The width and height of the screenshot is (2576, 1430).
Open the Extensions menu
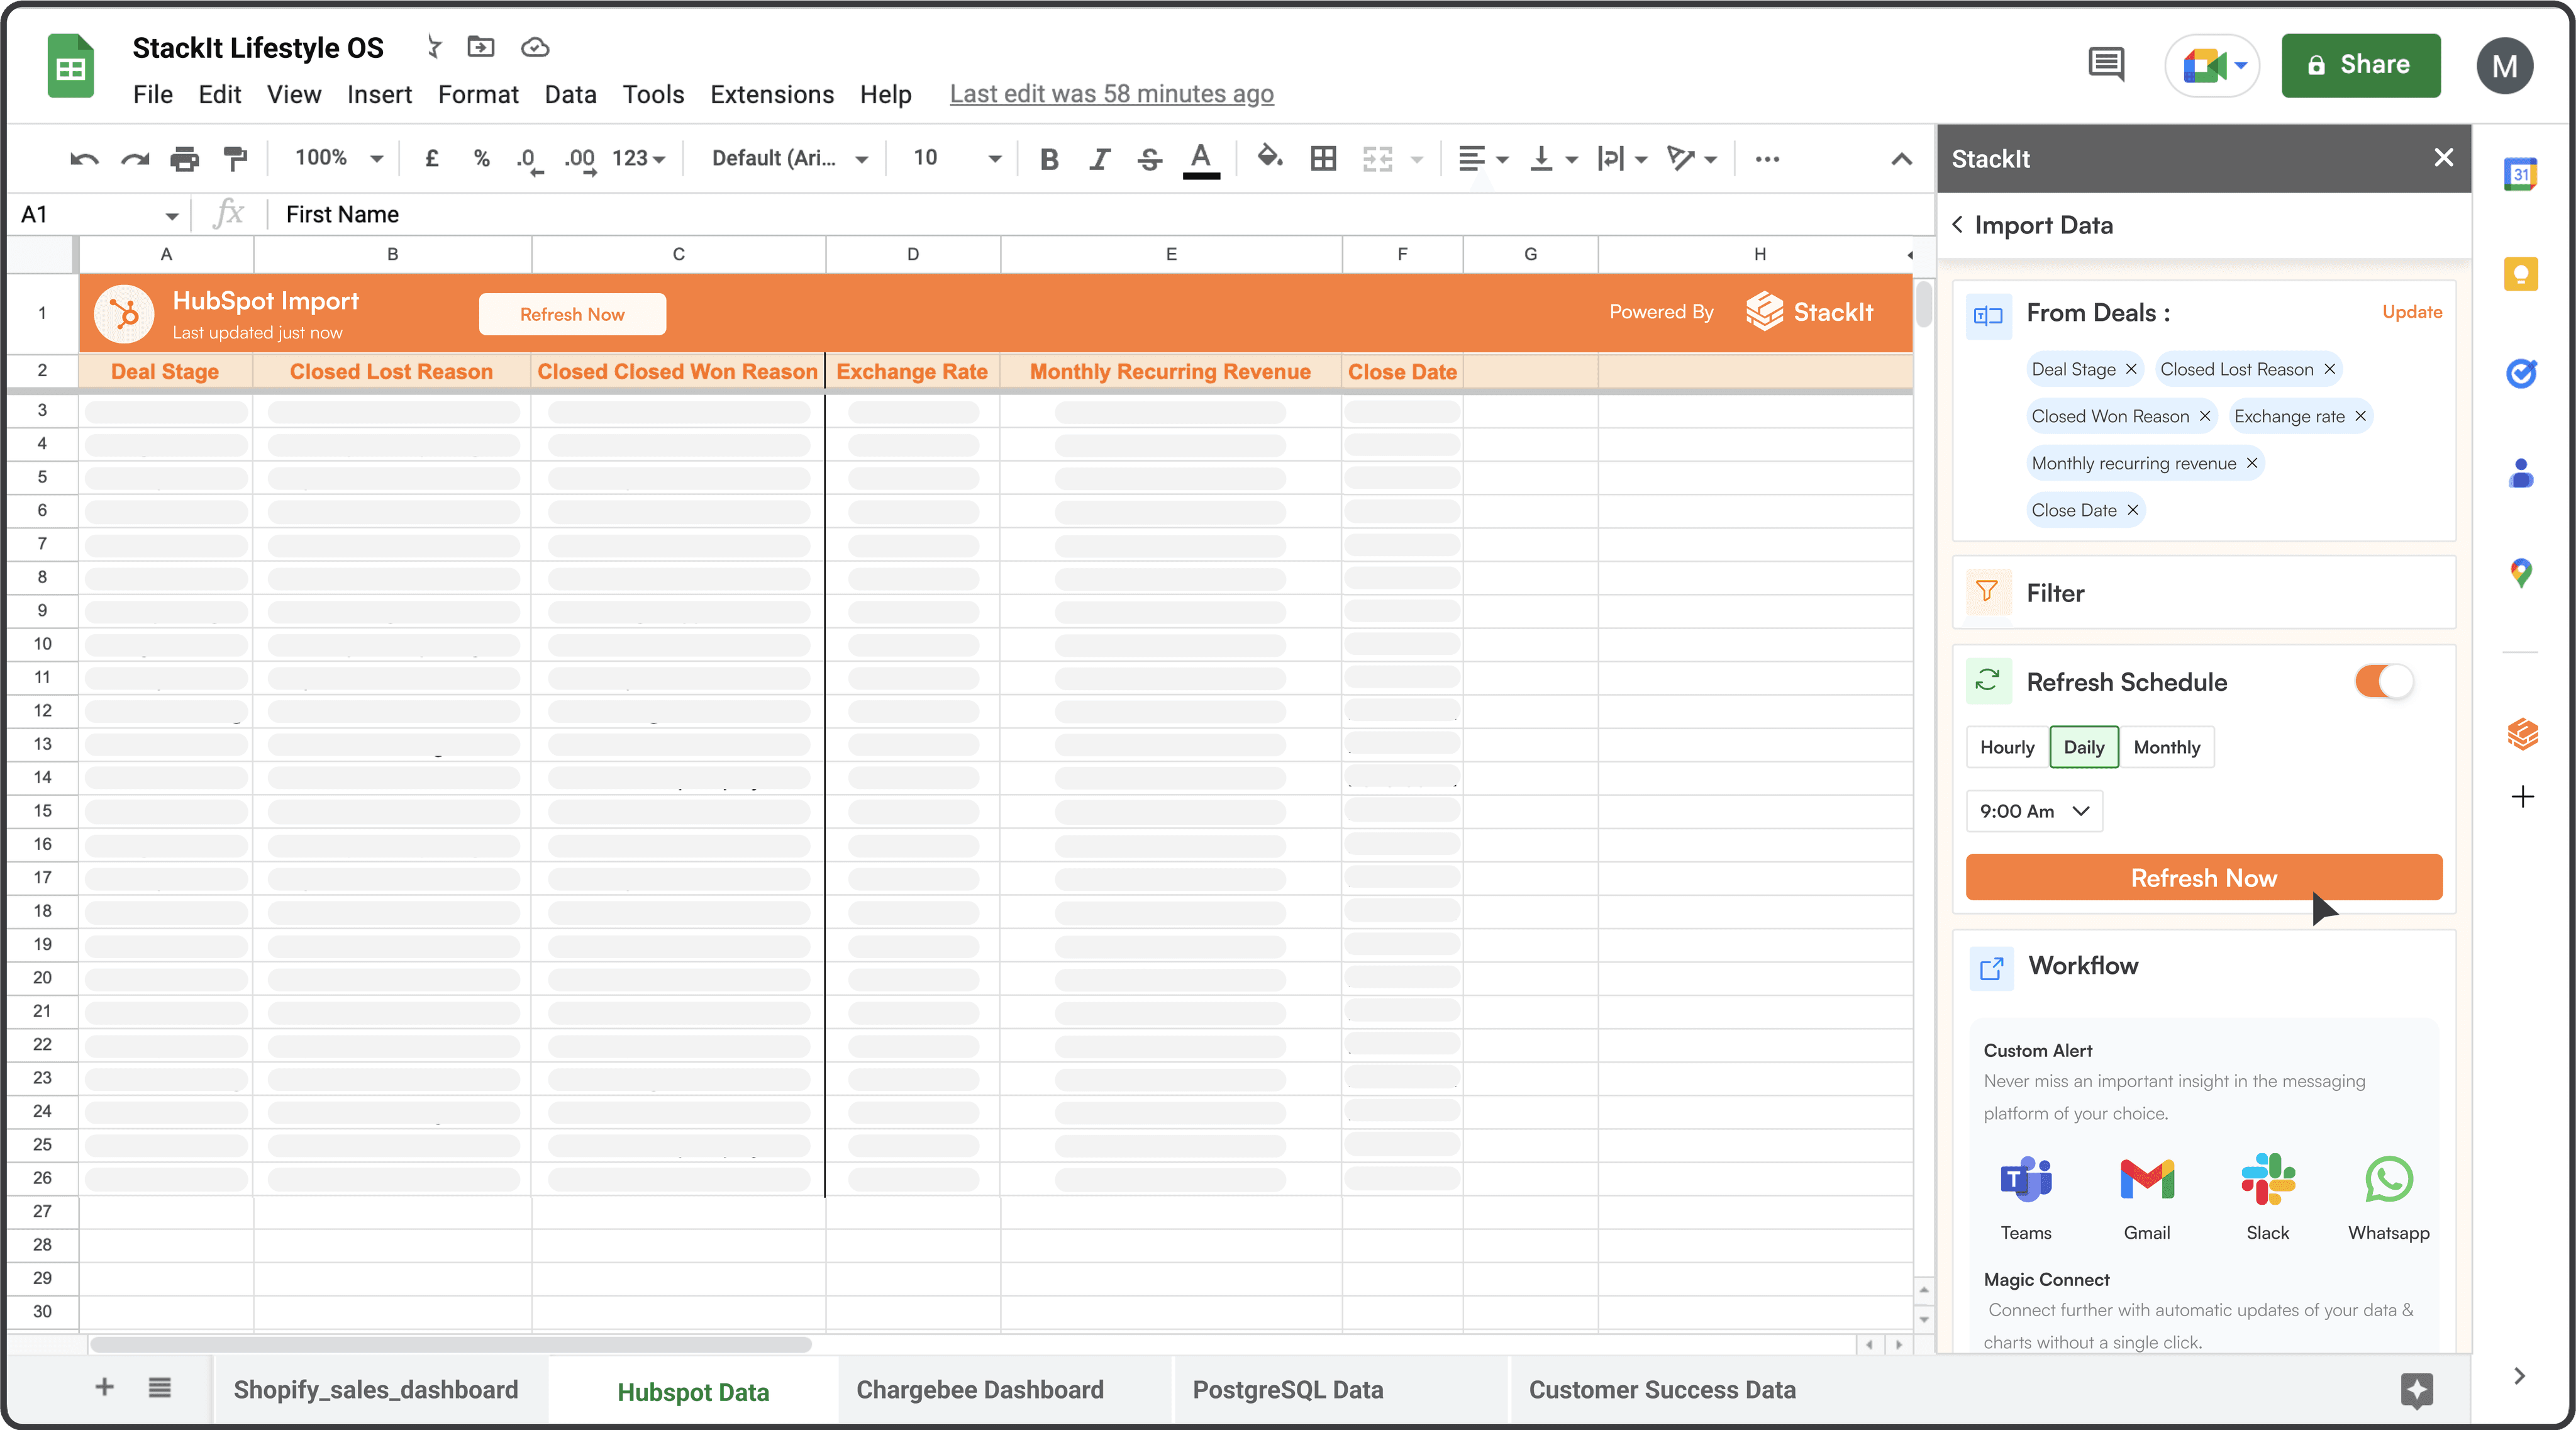(x=771, y=94)
